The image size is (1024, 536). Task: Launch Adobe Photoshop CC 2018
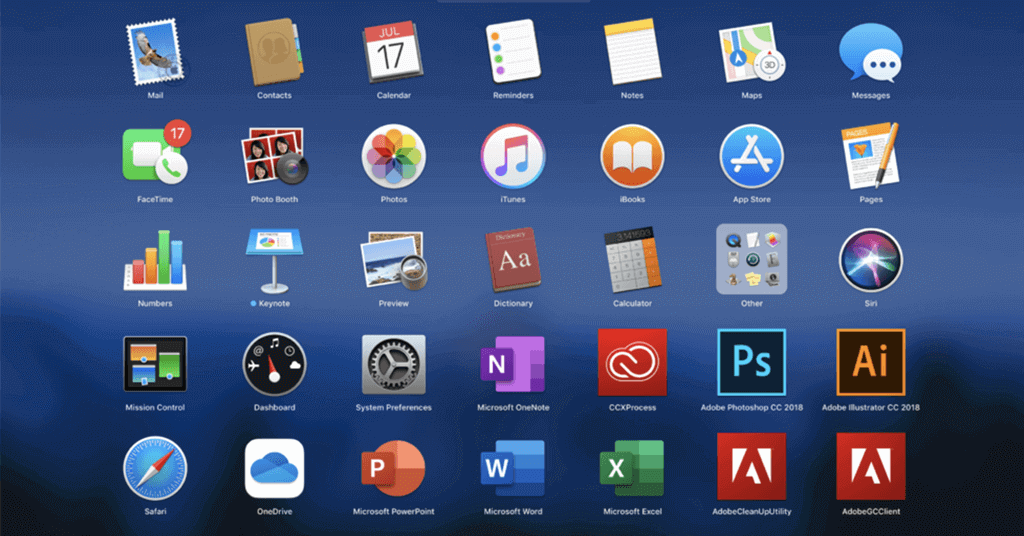click(752, 362)
